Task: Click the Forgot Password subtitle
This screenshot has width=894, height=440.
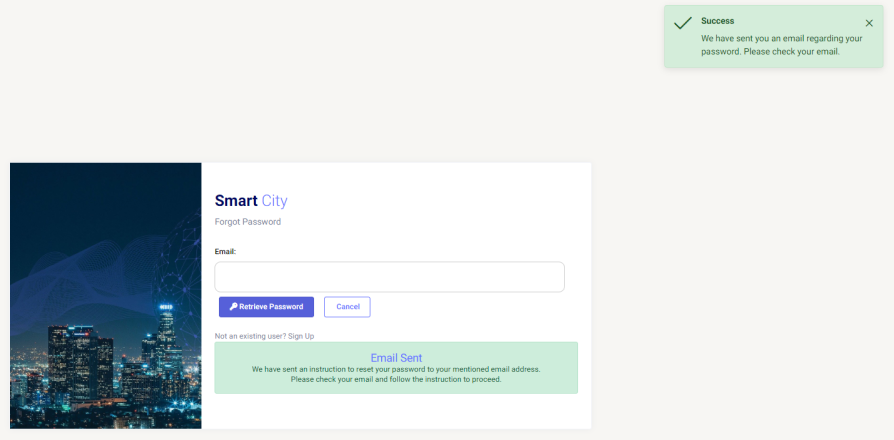Action: (x=248, y=222)
